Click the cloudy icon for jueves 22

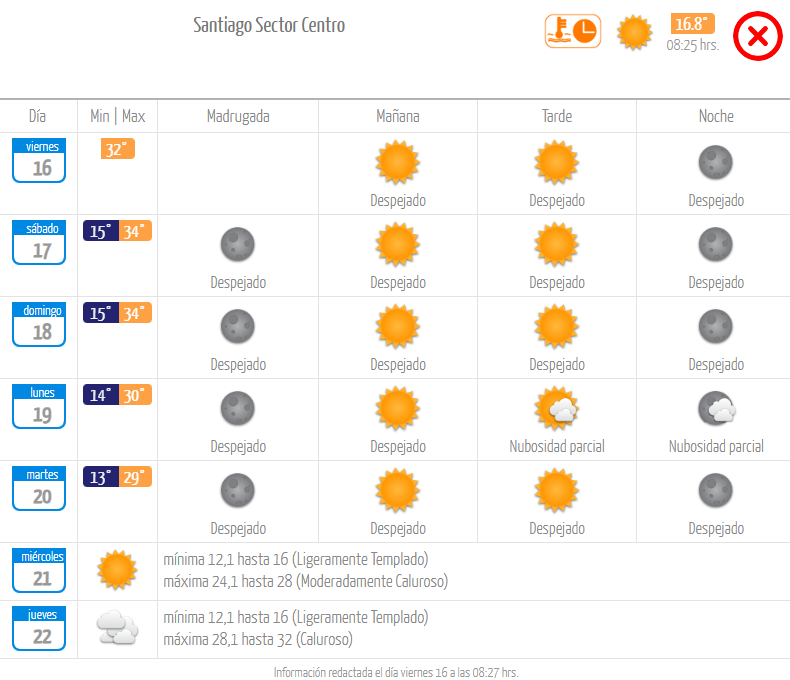pyautogui.click(x=117, y=628)
